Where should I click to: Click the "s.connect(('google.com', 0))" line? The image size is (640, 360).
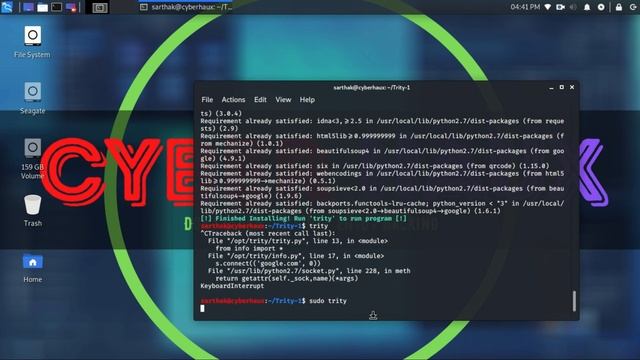tap(268, 263)
